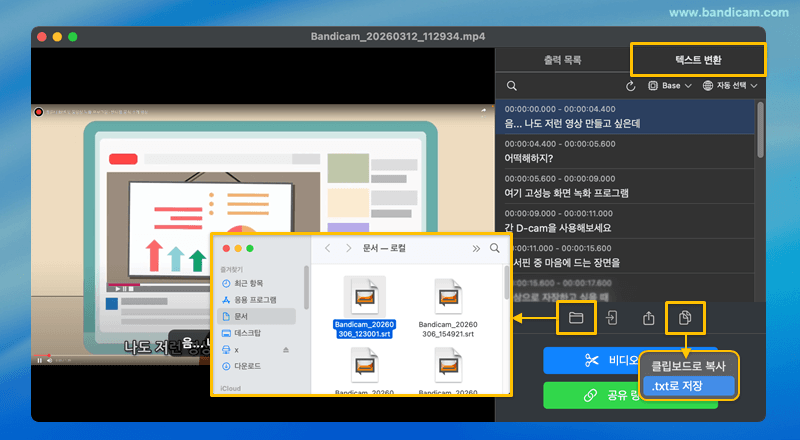Open 다운로드 in Finder sidebar
Viewport: 800px width, 440px height.
257,366
